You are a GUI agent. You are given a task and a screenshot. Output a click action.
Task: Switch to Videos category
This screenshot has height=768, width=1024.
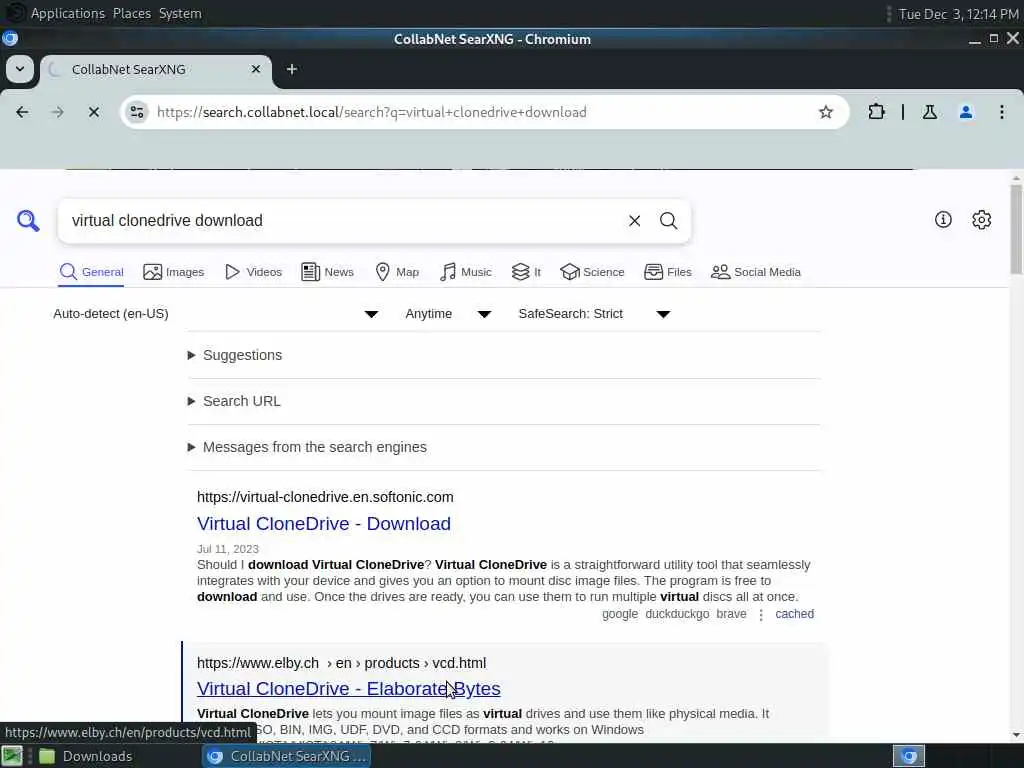click(x=253, y=272)
